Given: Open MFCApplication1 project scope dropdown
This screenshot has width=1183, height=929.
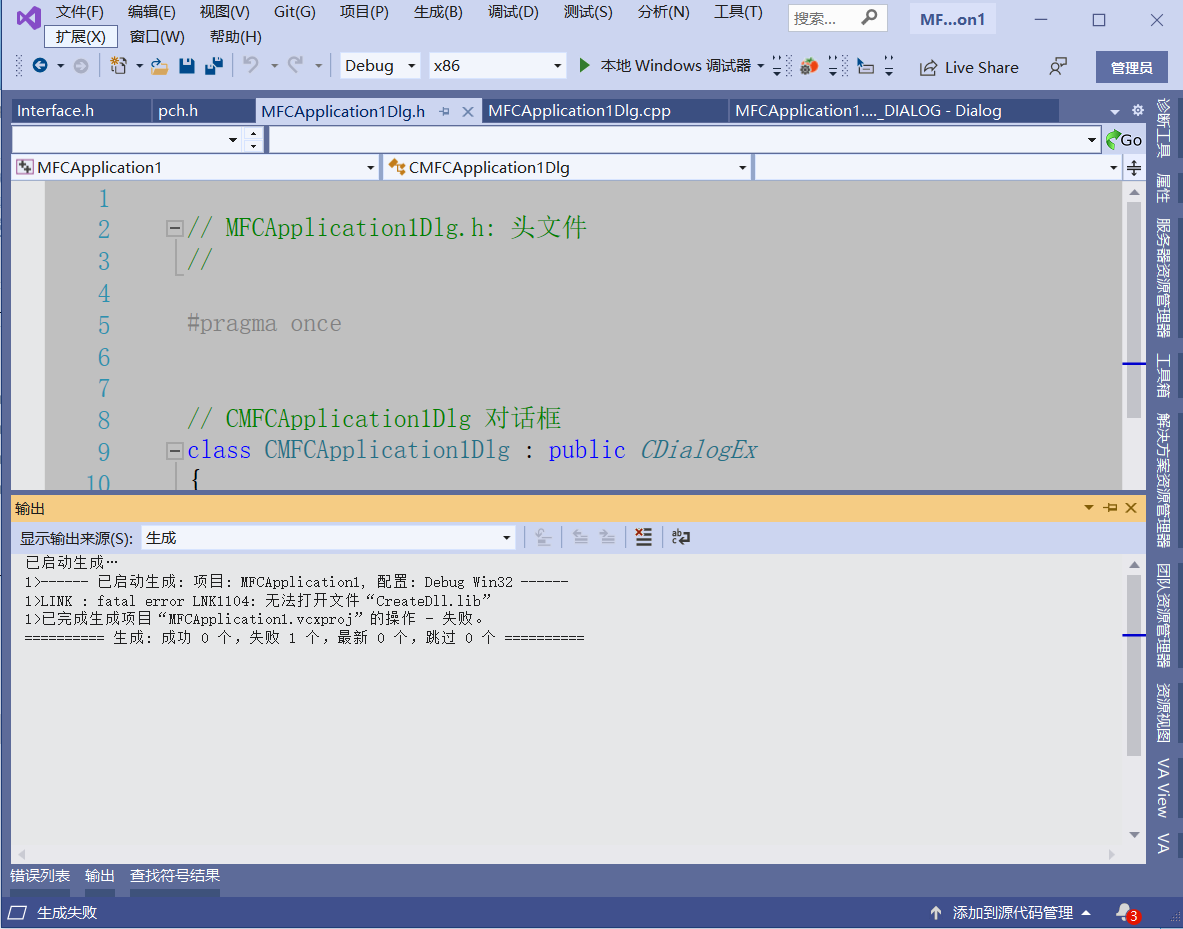Looking at the screenshot, I should pos(195,168).
